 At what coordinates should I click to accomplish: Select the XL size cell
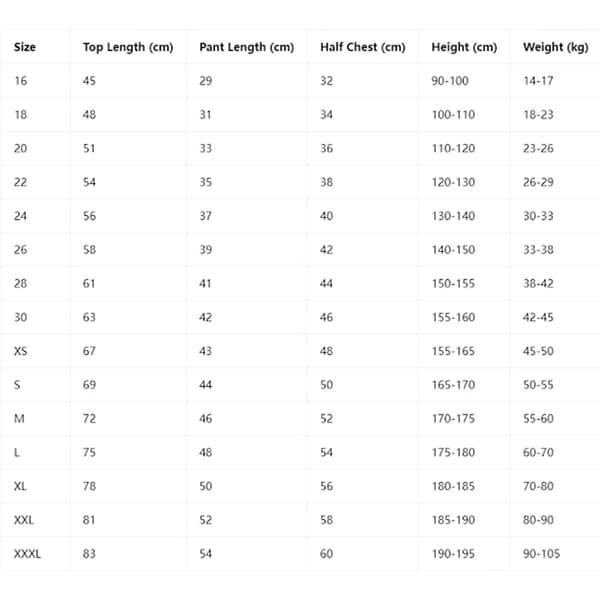[x=20, y=486]
